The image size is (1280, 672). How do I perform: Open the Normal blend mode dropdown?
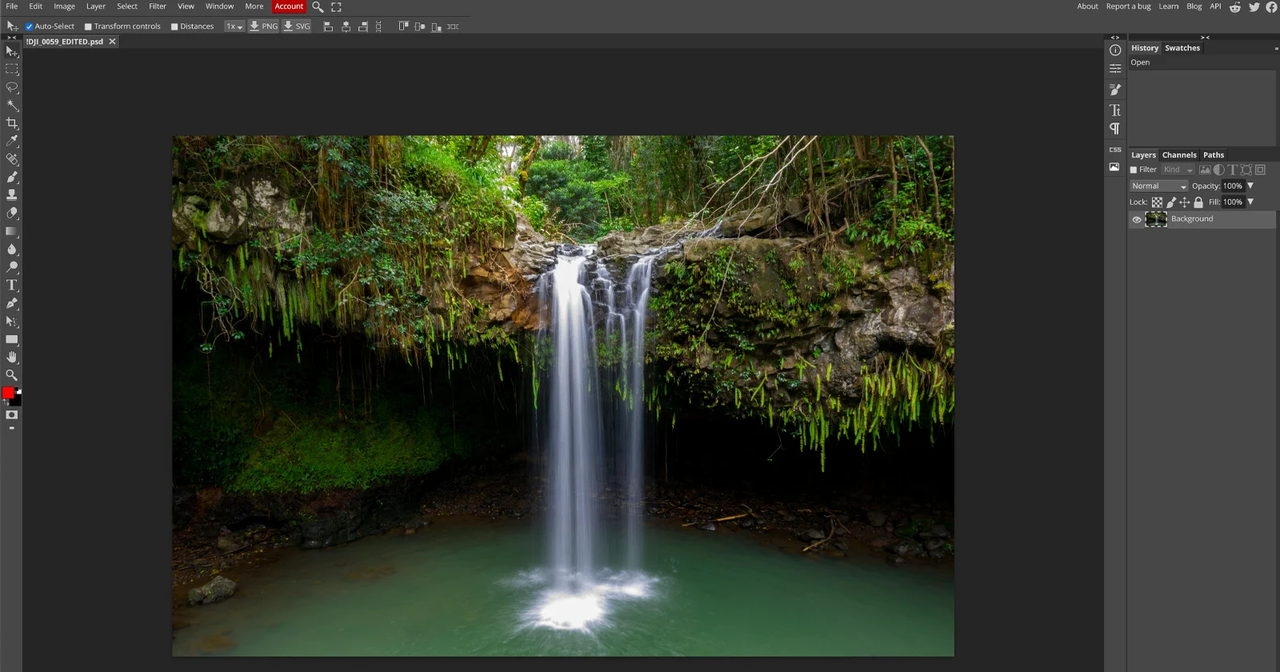pyautogui.click(x=1158, y=186)
